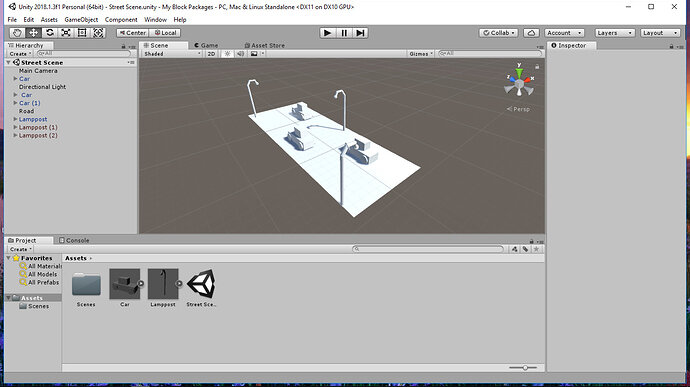This screenshot has height=387, width=690.
Task: Open the Scenes folder thumbnail
Action: tap(86, 284)
